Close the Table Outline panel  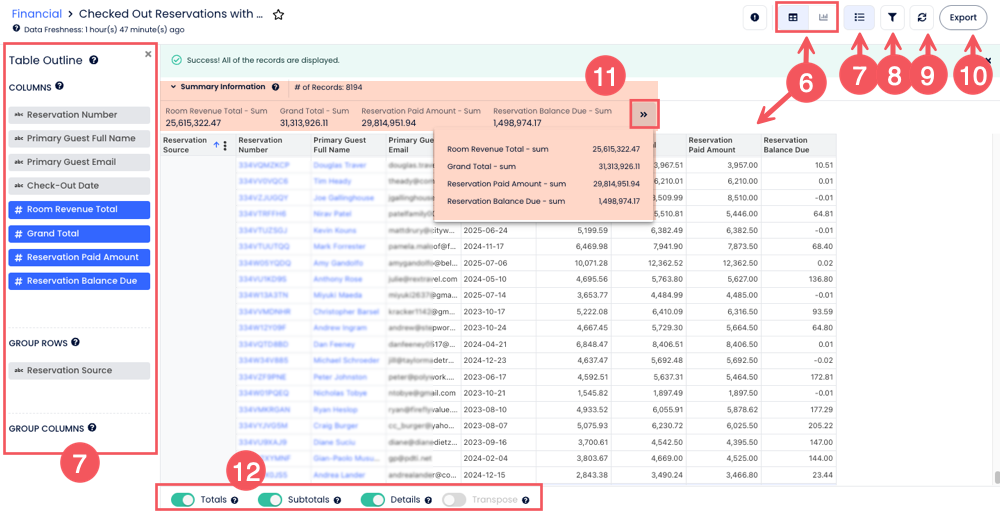pos(148,54)
